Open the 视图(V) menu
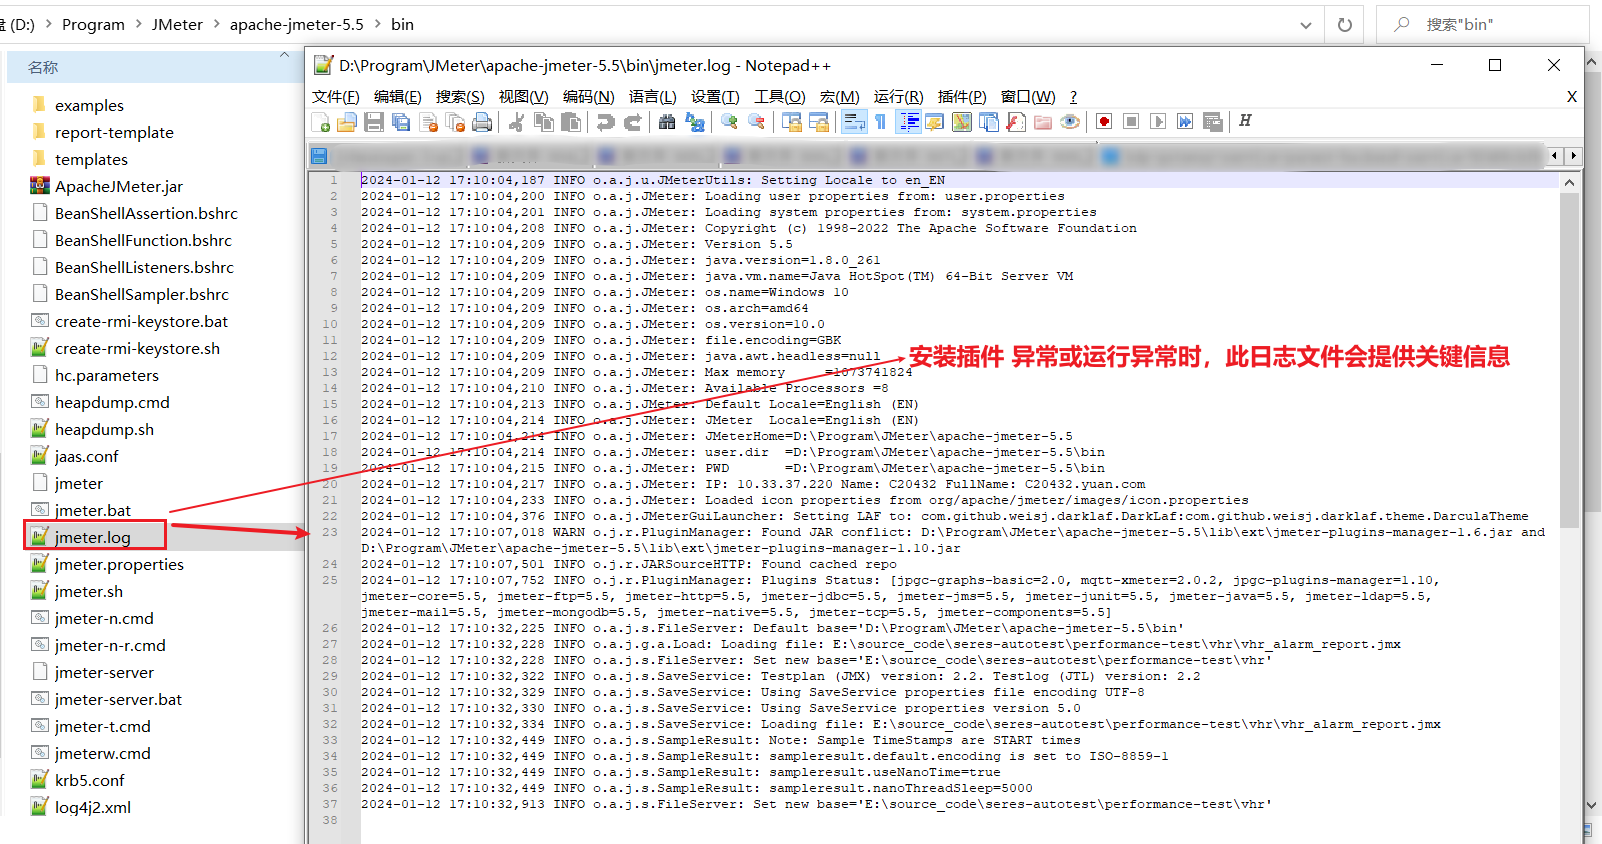The image size is (1602, 844). tap(523, 96)
